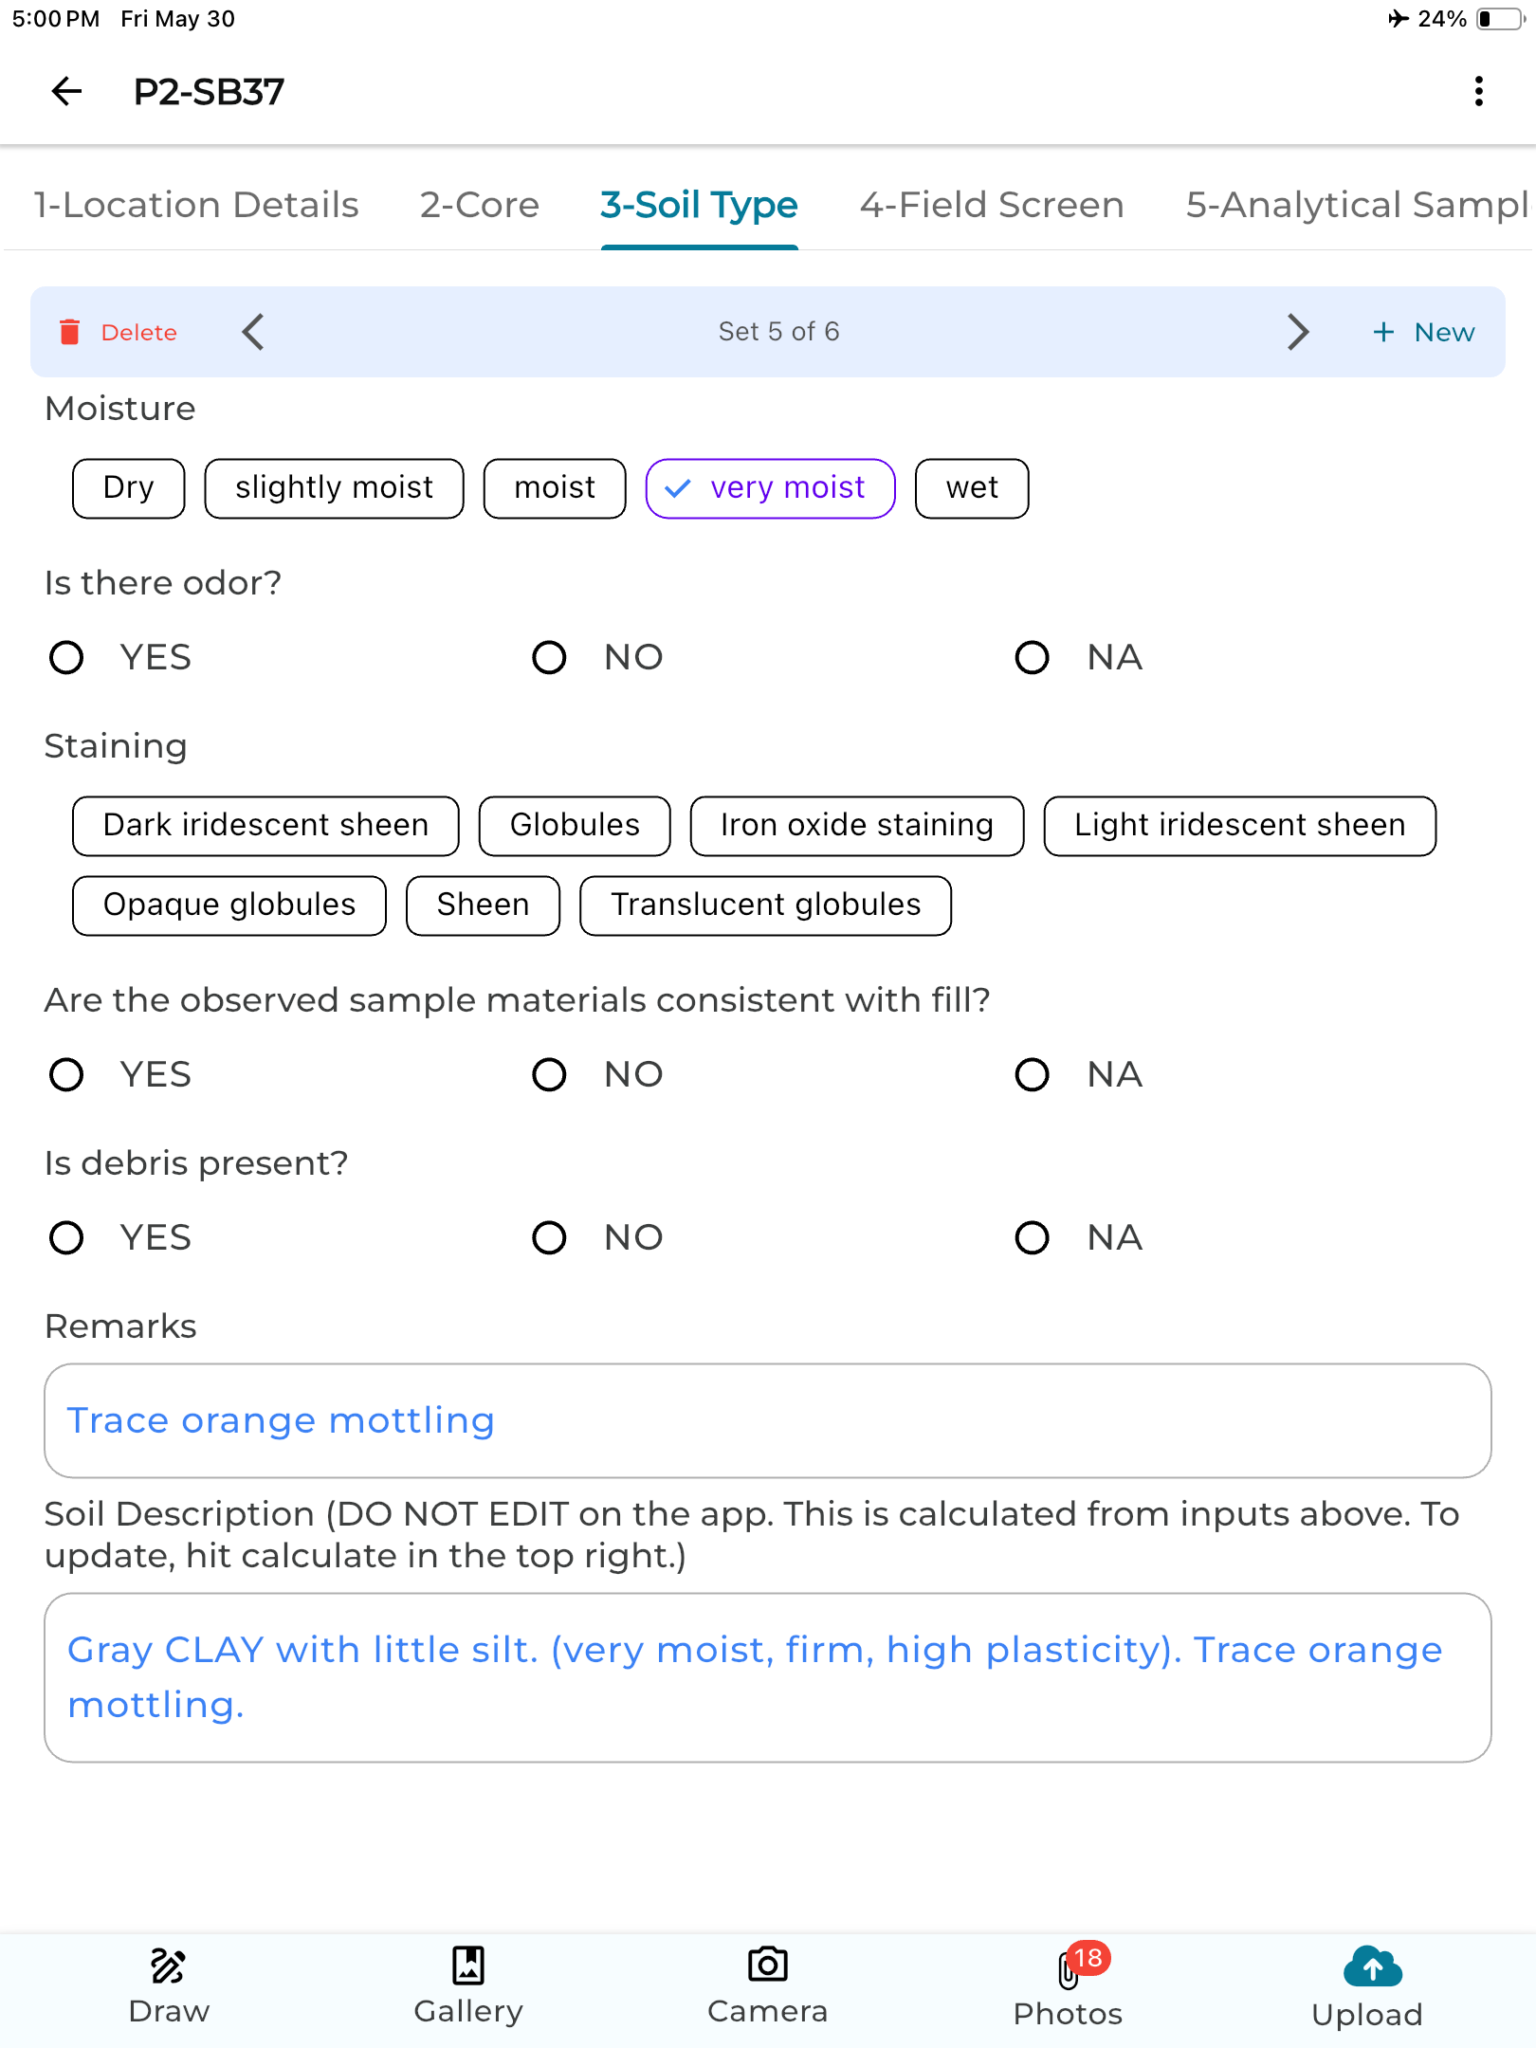Screen dimensions: 1536x2048
Task: Go to the previous set with left chevron
Action: pyautogui.click(x=252, y=332)
